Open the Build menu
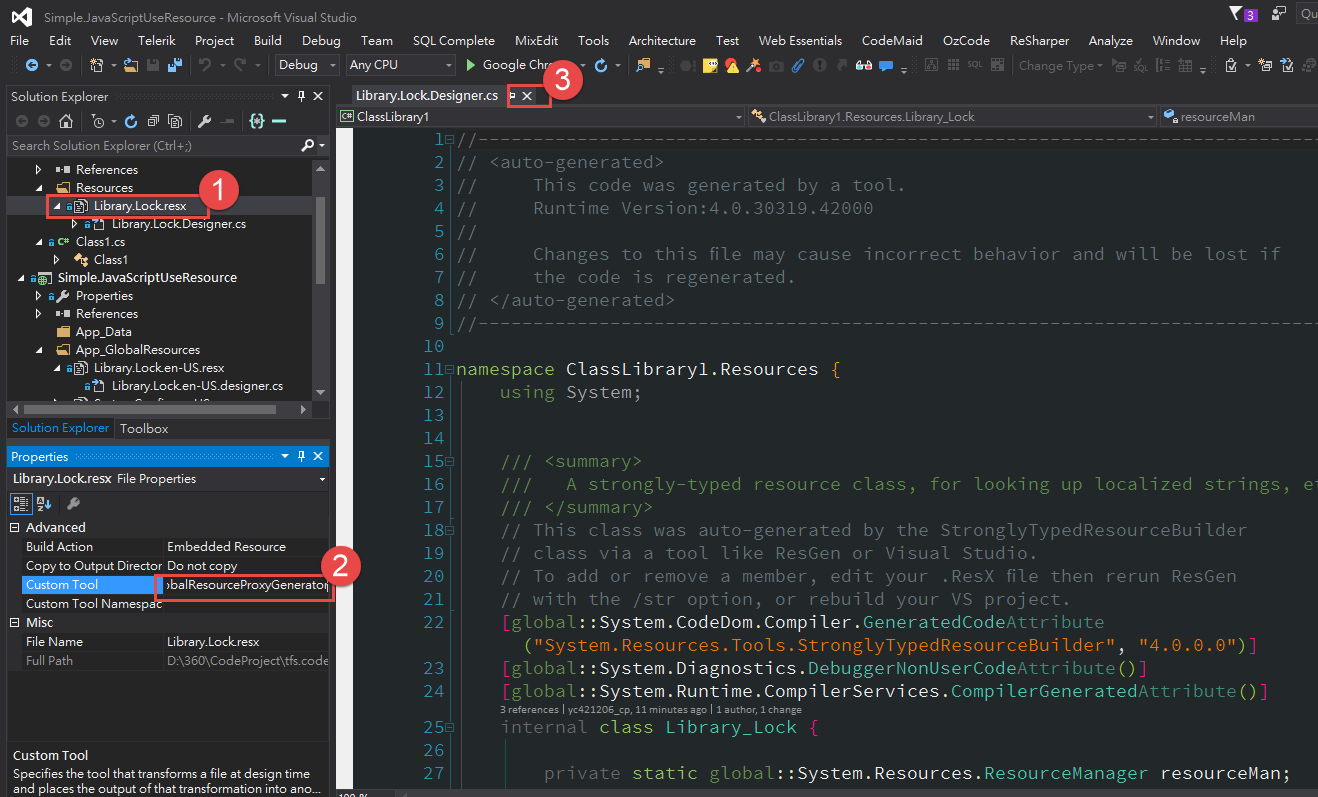Viewport: 1318px width, 797px height. tap(267, 40)
